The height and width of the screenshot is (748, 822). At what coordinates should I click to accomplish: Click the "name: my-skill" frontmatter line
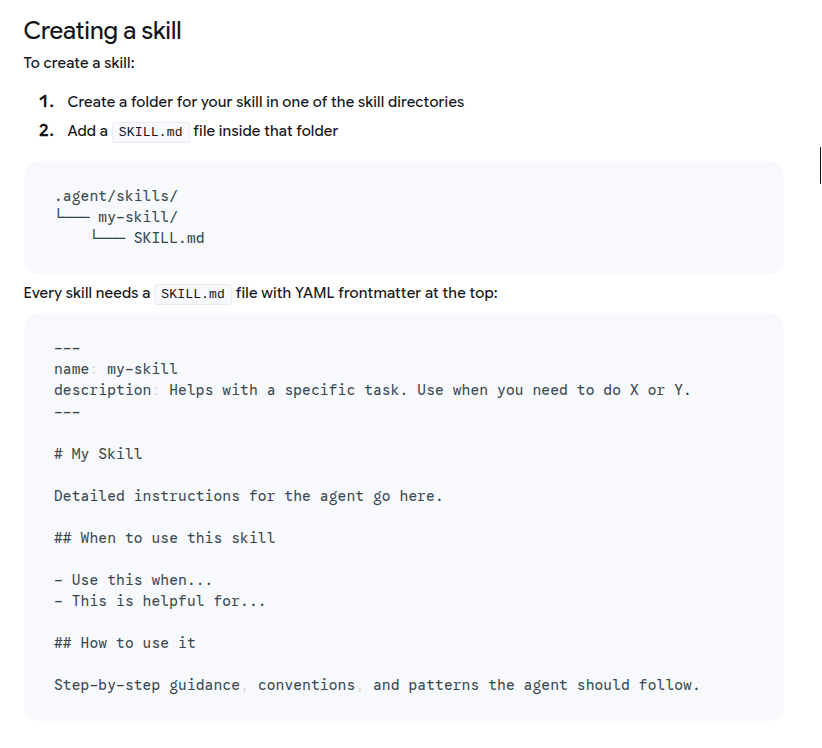coord(116,369)
